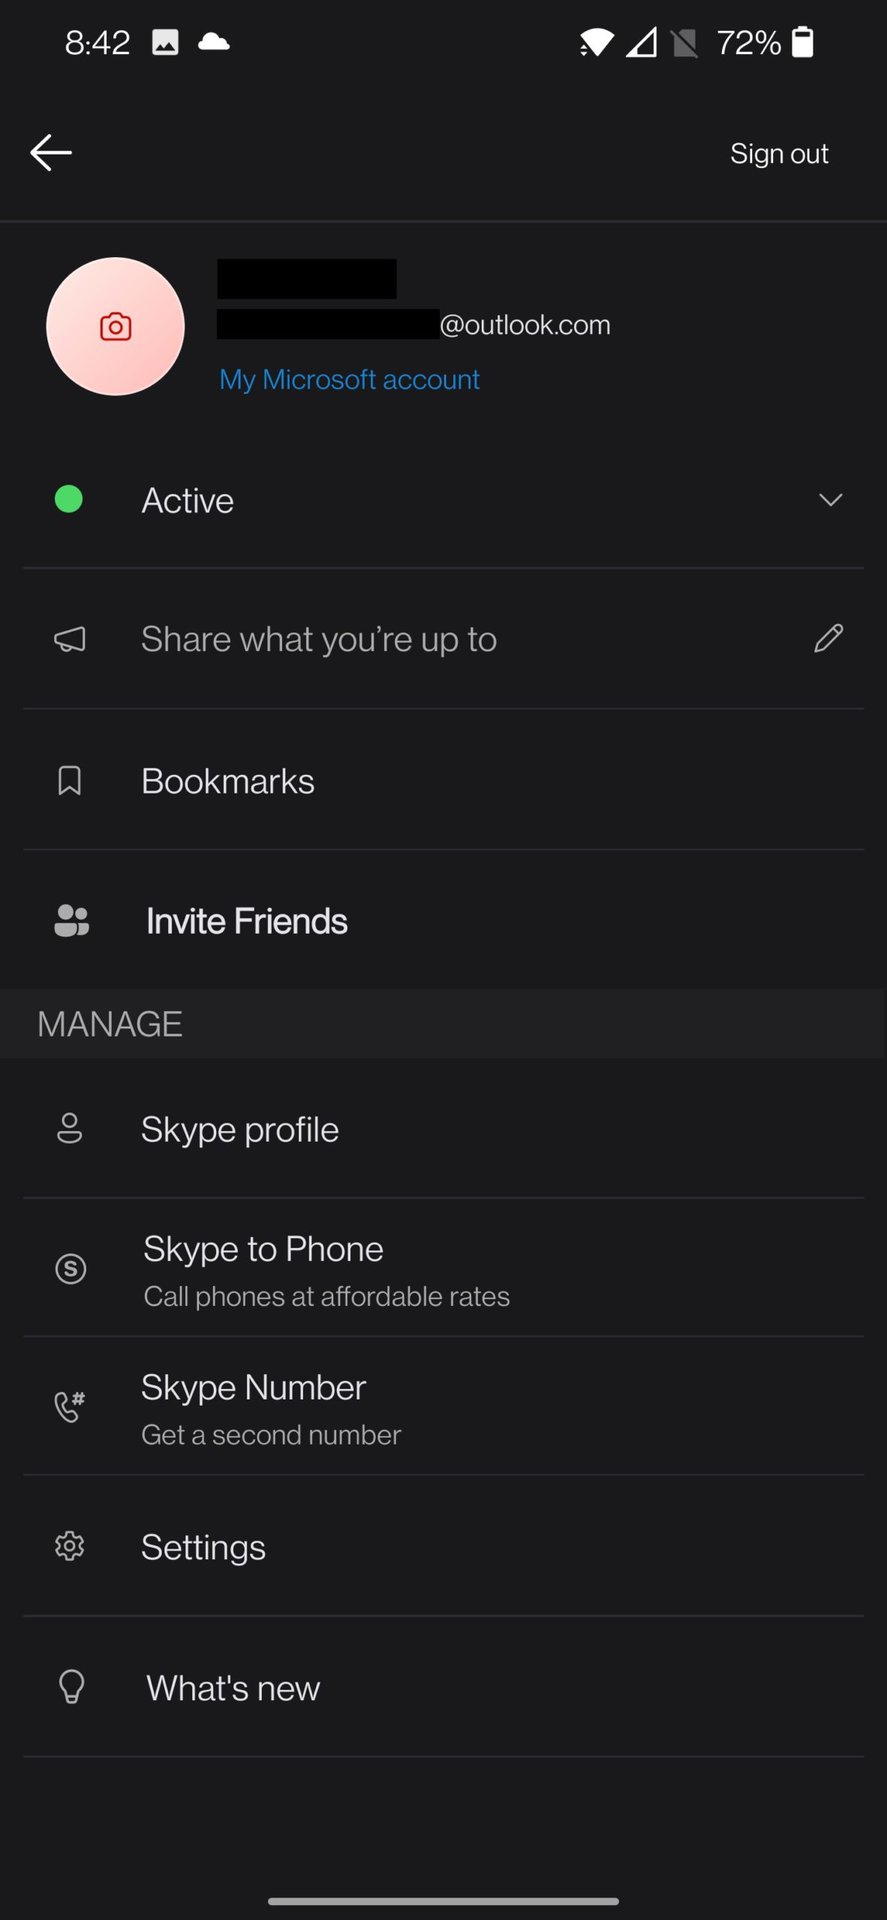The image size is (887, 1920).
Task: Tap the Skype to Phone credit icon
Action: point(70,1269)
